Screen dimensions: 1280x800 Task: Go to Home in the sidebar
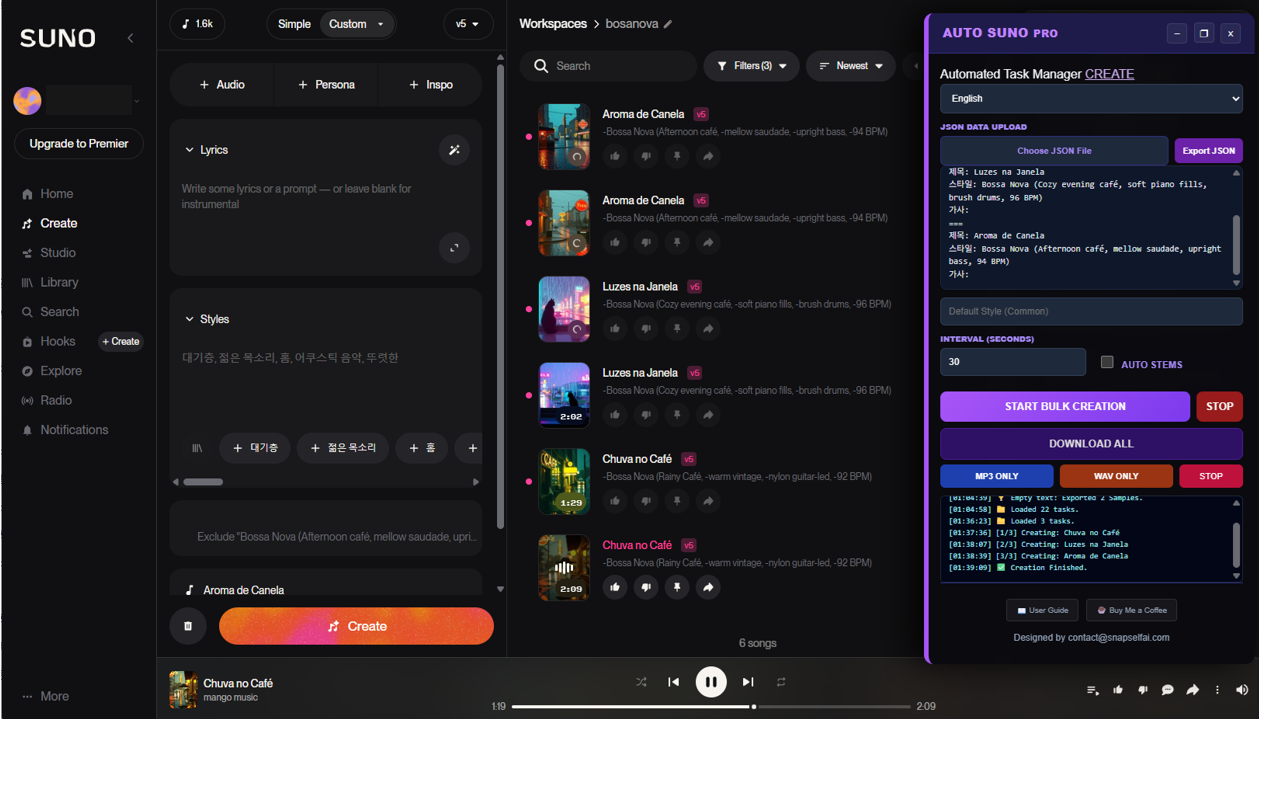pos(47,194)
